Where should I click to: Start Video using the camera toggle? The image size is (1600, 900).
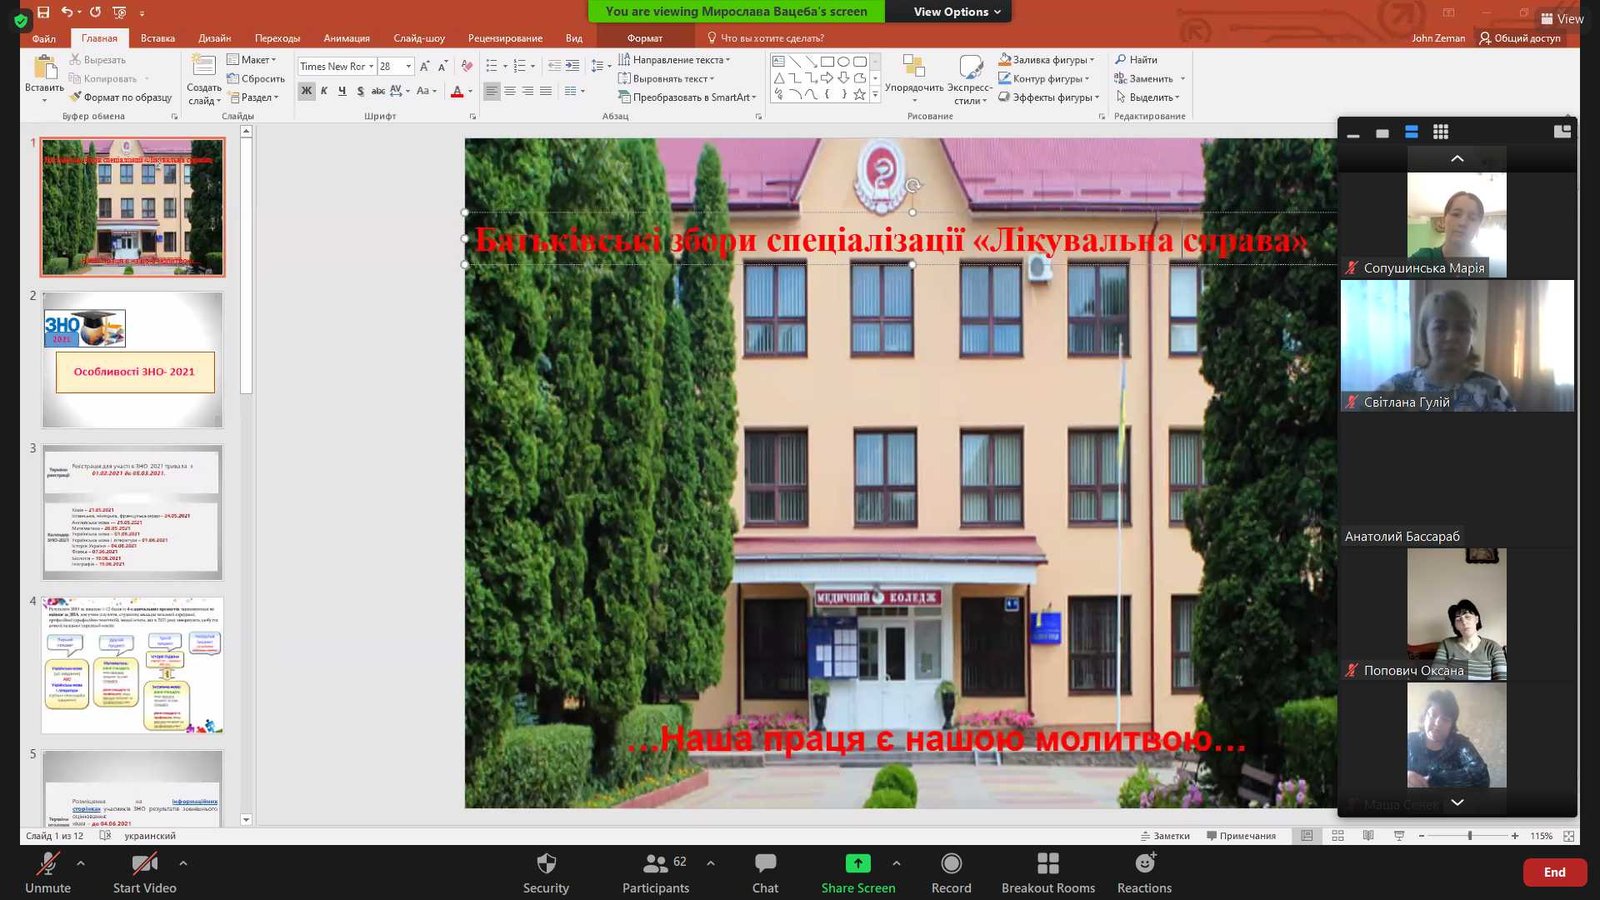[x=144, y=864]
